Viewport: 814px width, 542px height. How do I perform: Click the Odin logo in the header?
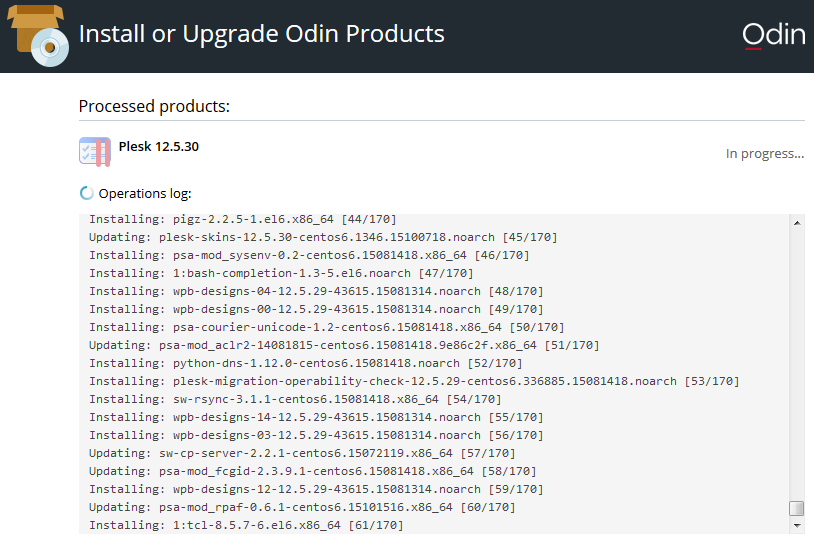click(x=774, y=35)
